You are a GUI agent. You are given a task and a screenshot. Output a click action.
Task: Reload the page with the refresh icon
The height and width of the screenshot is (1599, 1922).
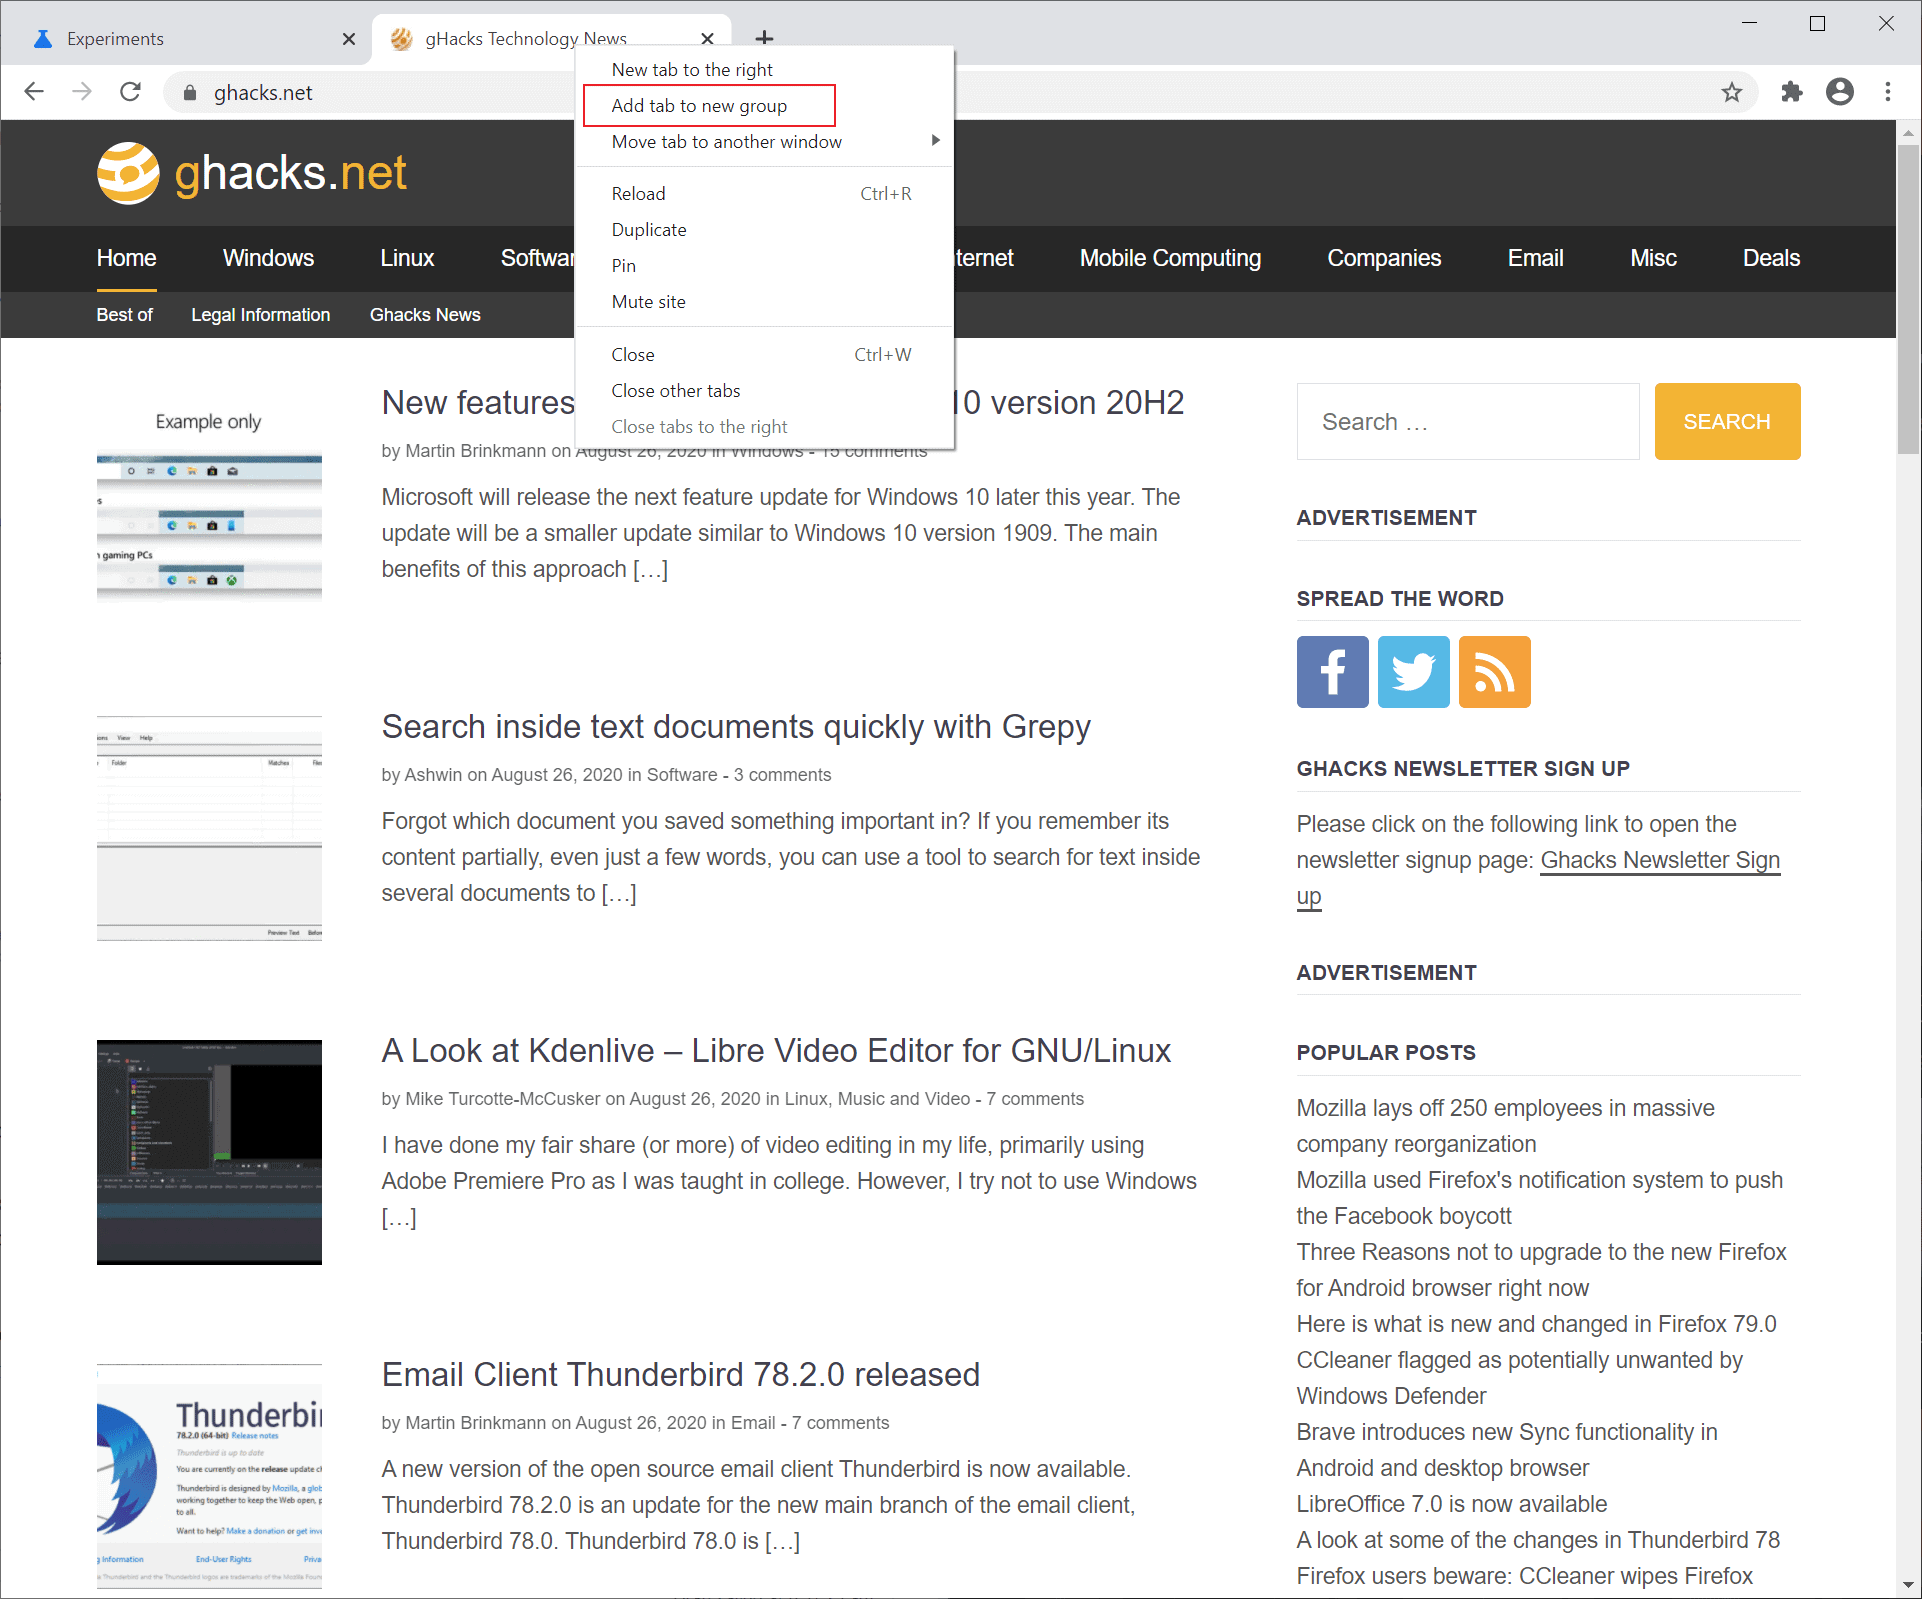click(x=130, y=91)
